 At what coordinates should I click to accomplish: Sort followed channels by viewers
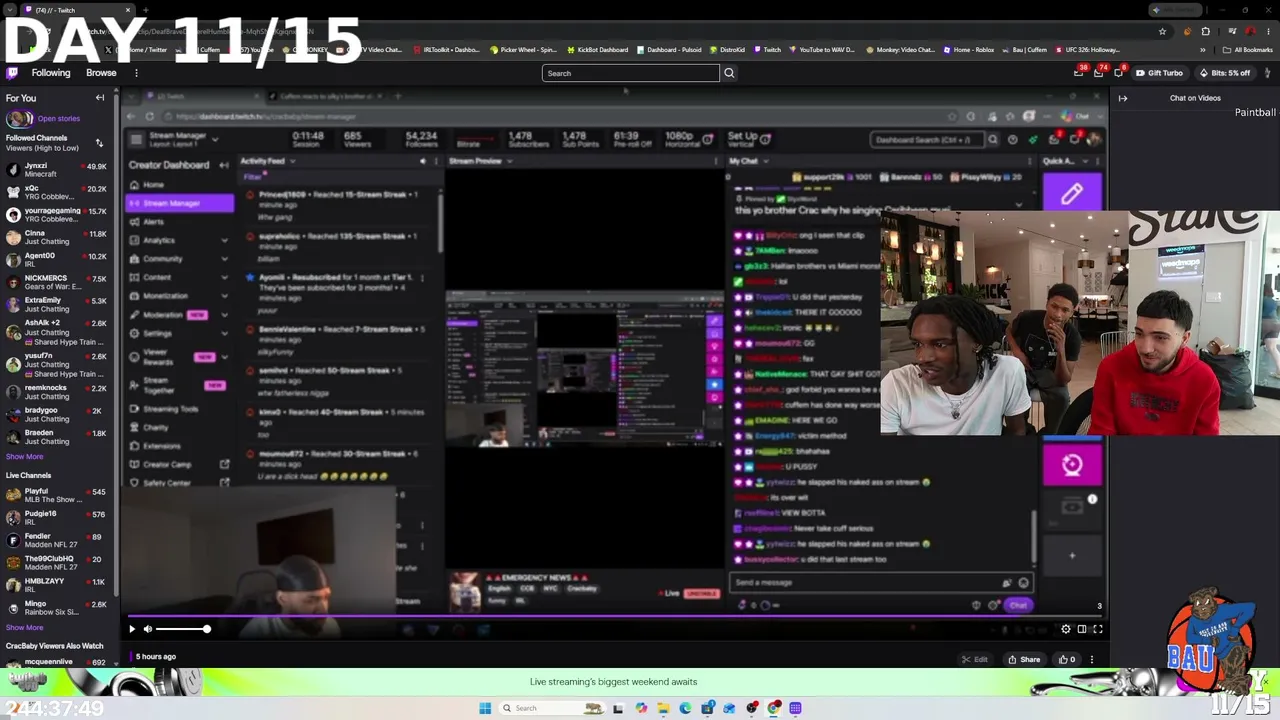click(99, 143)
